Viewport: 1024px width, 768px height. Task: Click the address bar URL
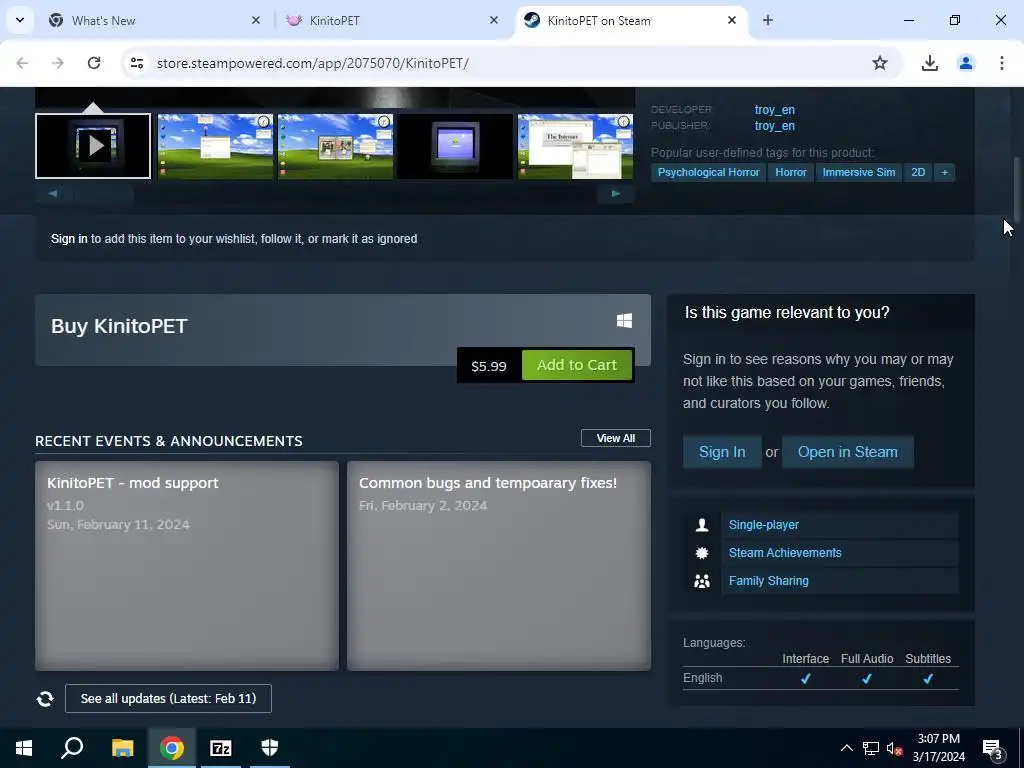[x=313, y=63]
